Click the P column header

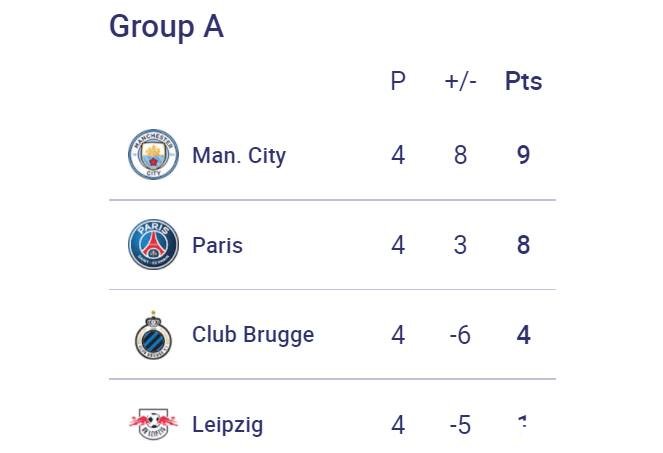398,81
